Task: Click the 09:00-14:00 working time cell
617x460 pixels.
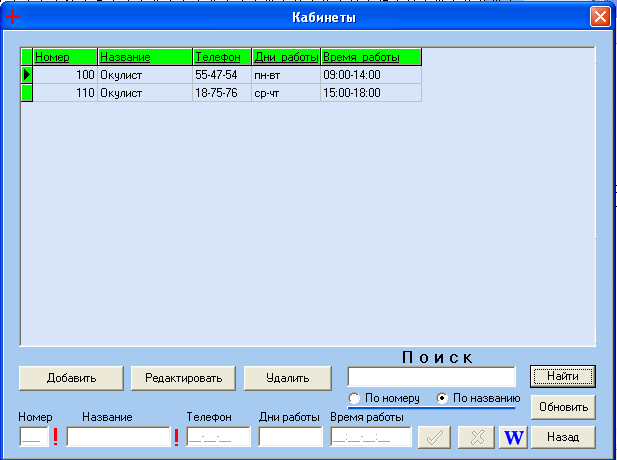Action: coord(371,74)
